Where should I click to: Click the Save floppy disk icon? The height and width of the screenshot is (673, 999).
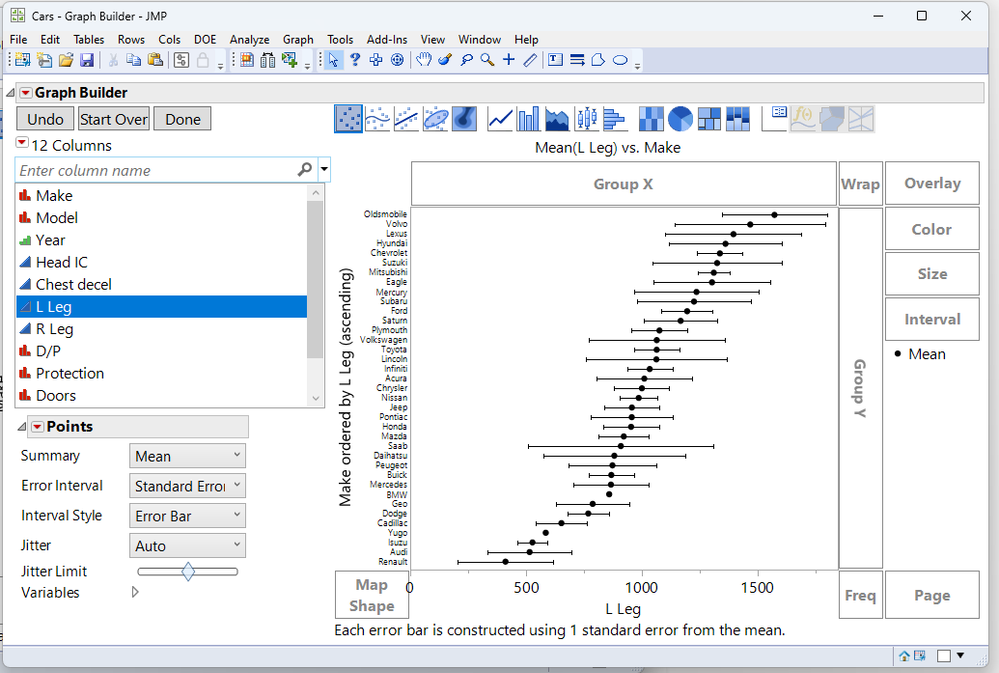(87, 61)
